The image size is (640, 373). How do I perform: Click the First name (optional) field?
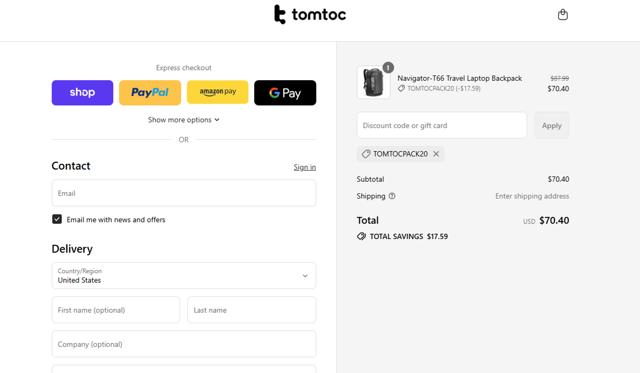pyautogui.click(x=116, y=310)
